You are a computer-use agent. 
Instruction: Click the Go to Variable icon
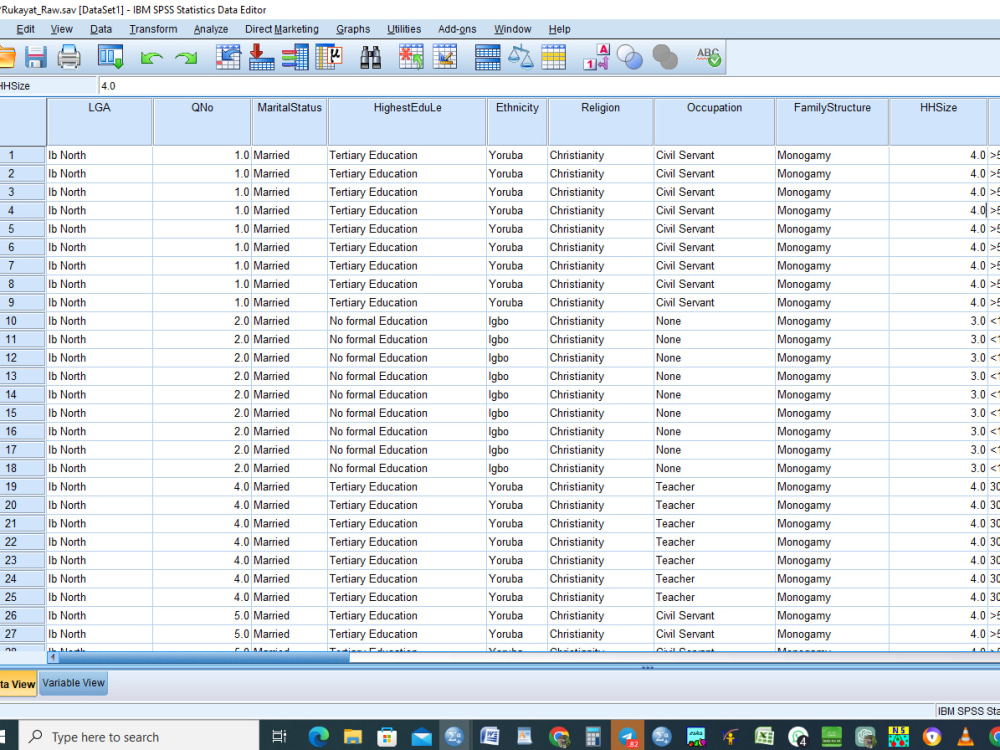261,57
